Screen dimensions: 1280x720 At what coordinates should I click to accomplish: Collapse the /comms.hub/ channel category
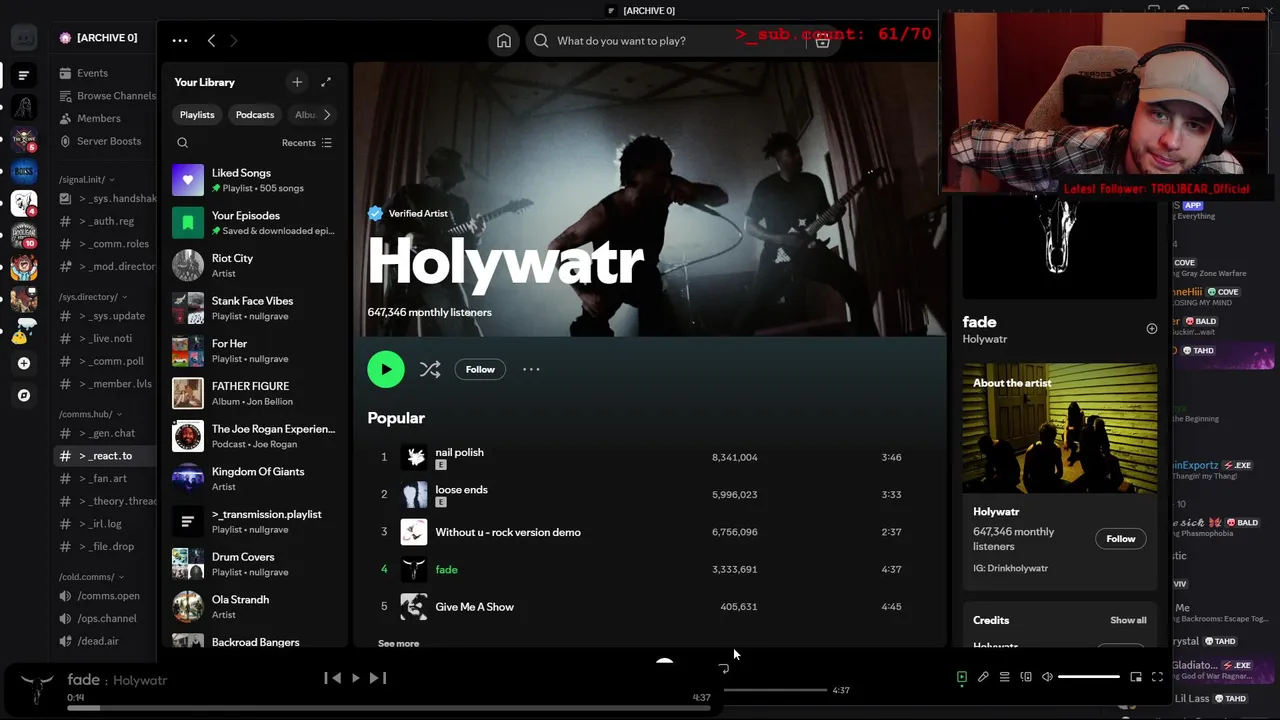[x=90, y=414]
